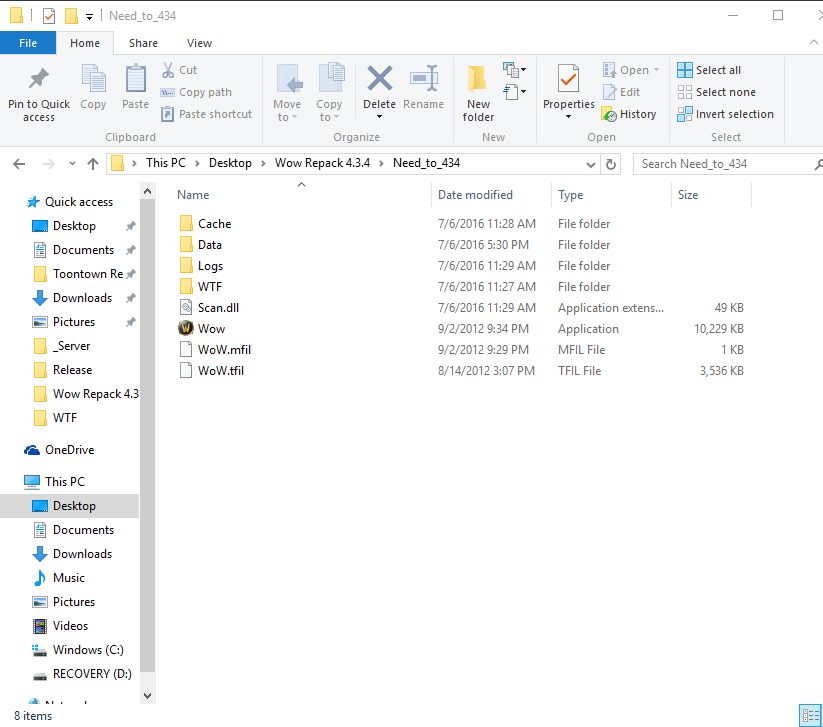This screenshot has height=727, width=823.
Task: Open file History from ribbon
Action: click(629, 114)
